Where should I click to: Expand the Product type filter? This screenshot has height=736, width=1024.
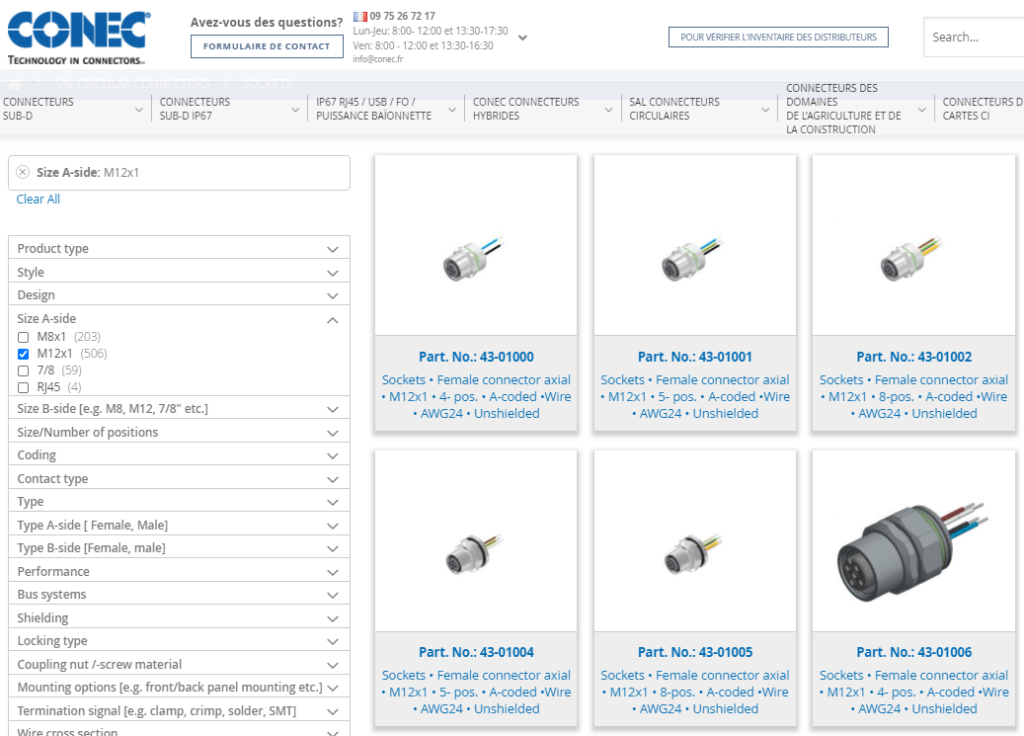coord(332,249)
